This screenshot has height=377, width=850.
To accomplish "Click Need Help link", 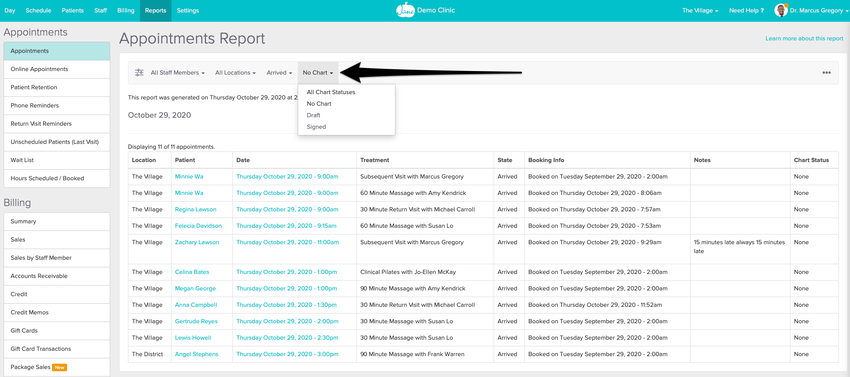I will [746, 10].
